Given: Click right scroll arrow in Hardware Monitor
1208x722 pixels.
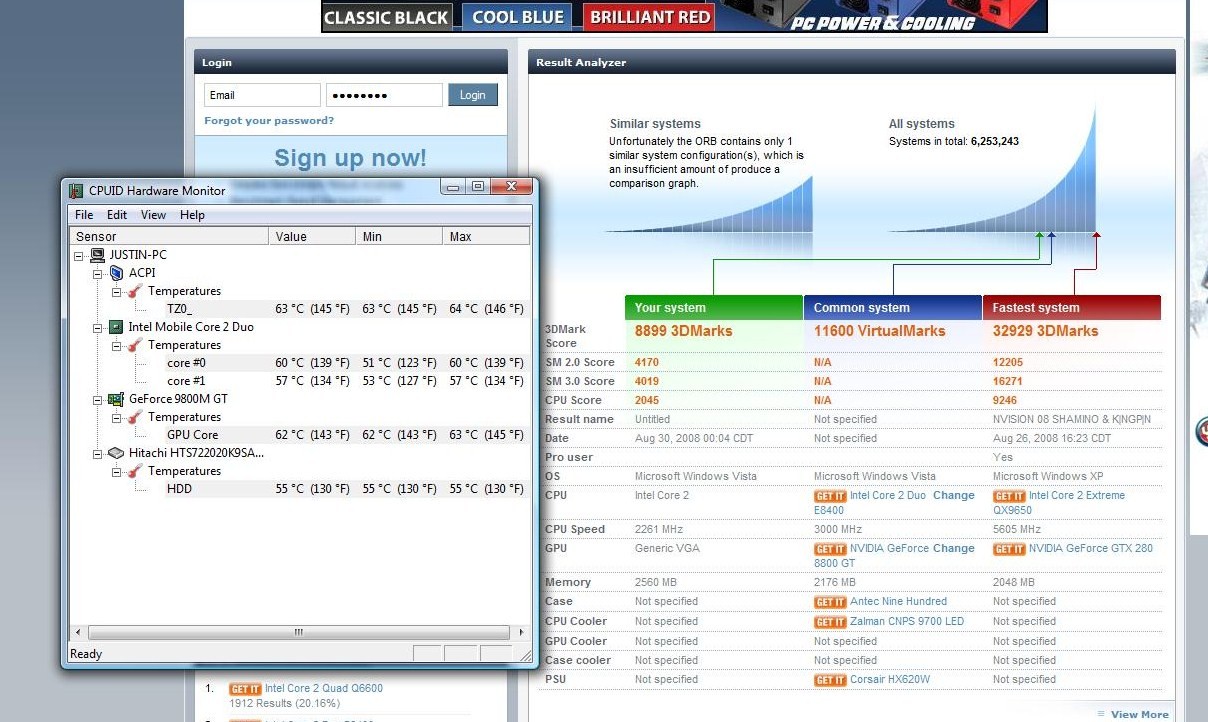Looking at the screenshot, I should pos(521,633).
